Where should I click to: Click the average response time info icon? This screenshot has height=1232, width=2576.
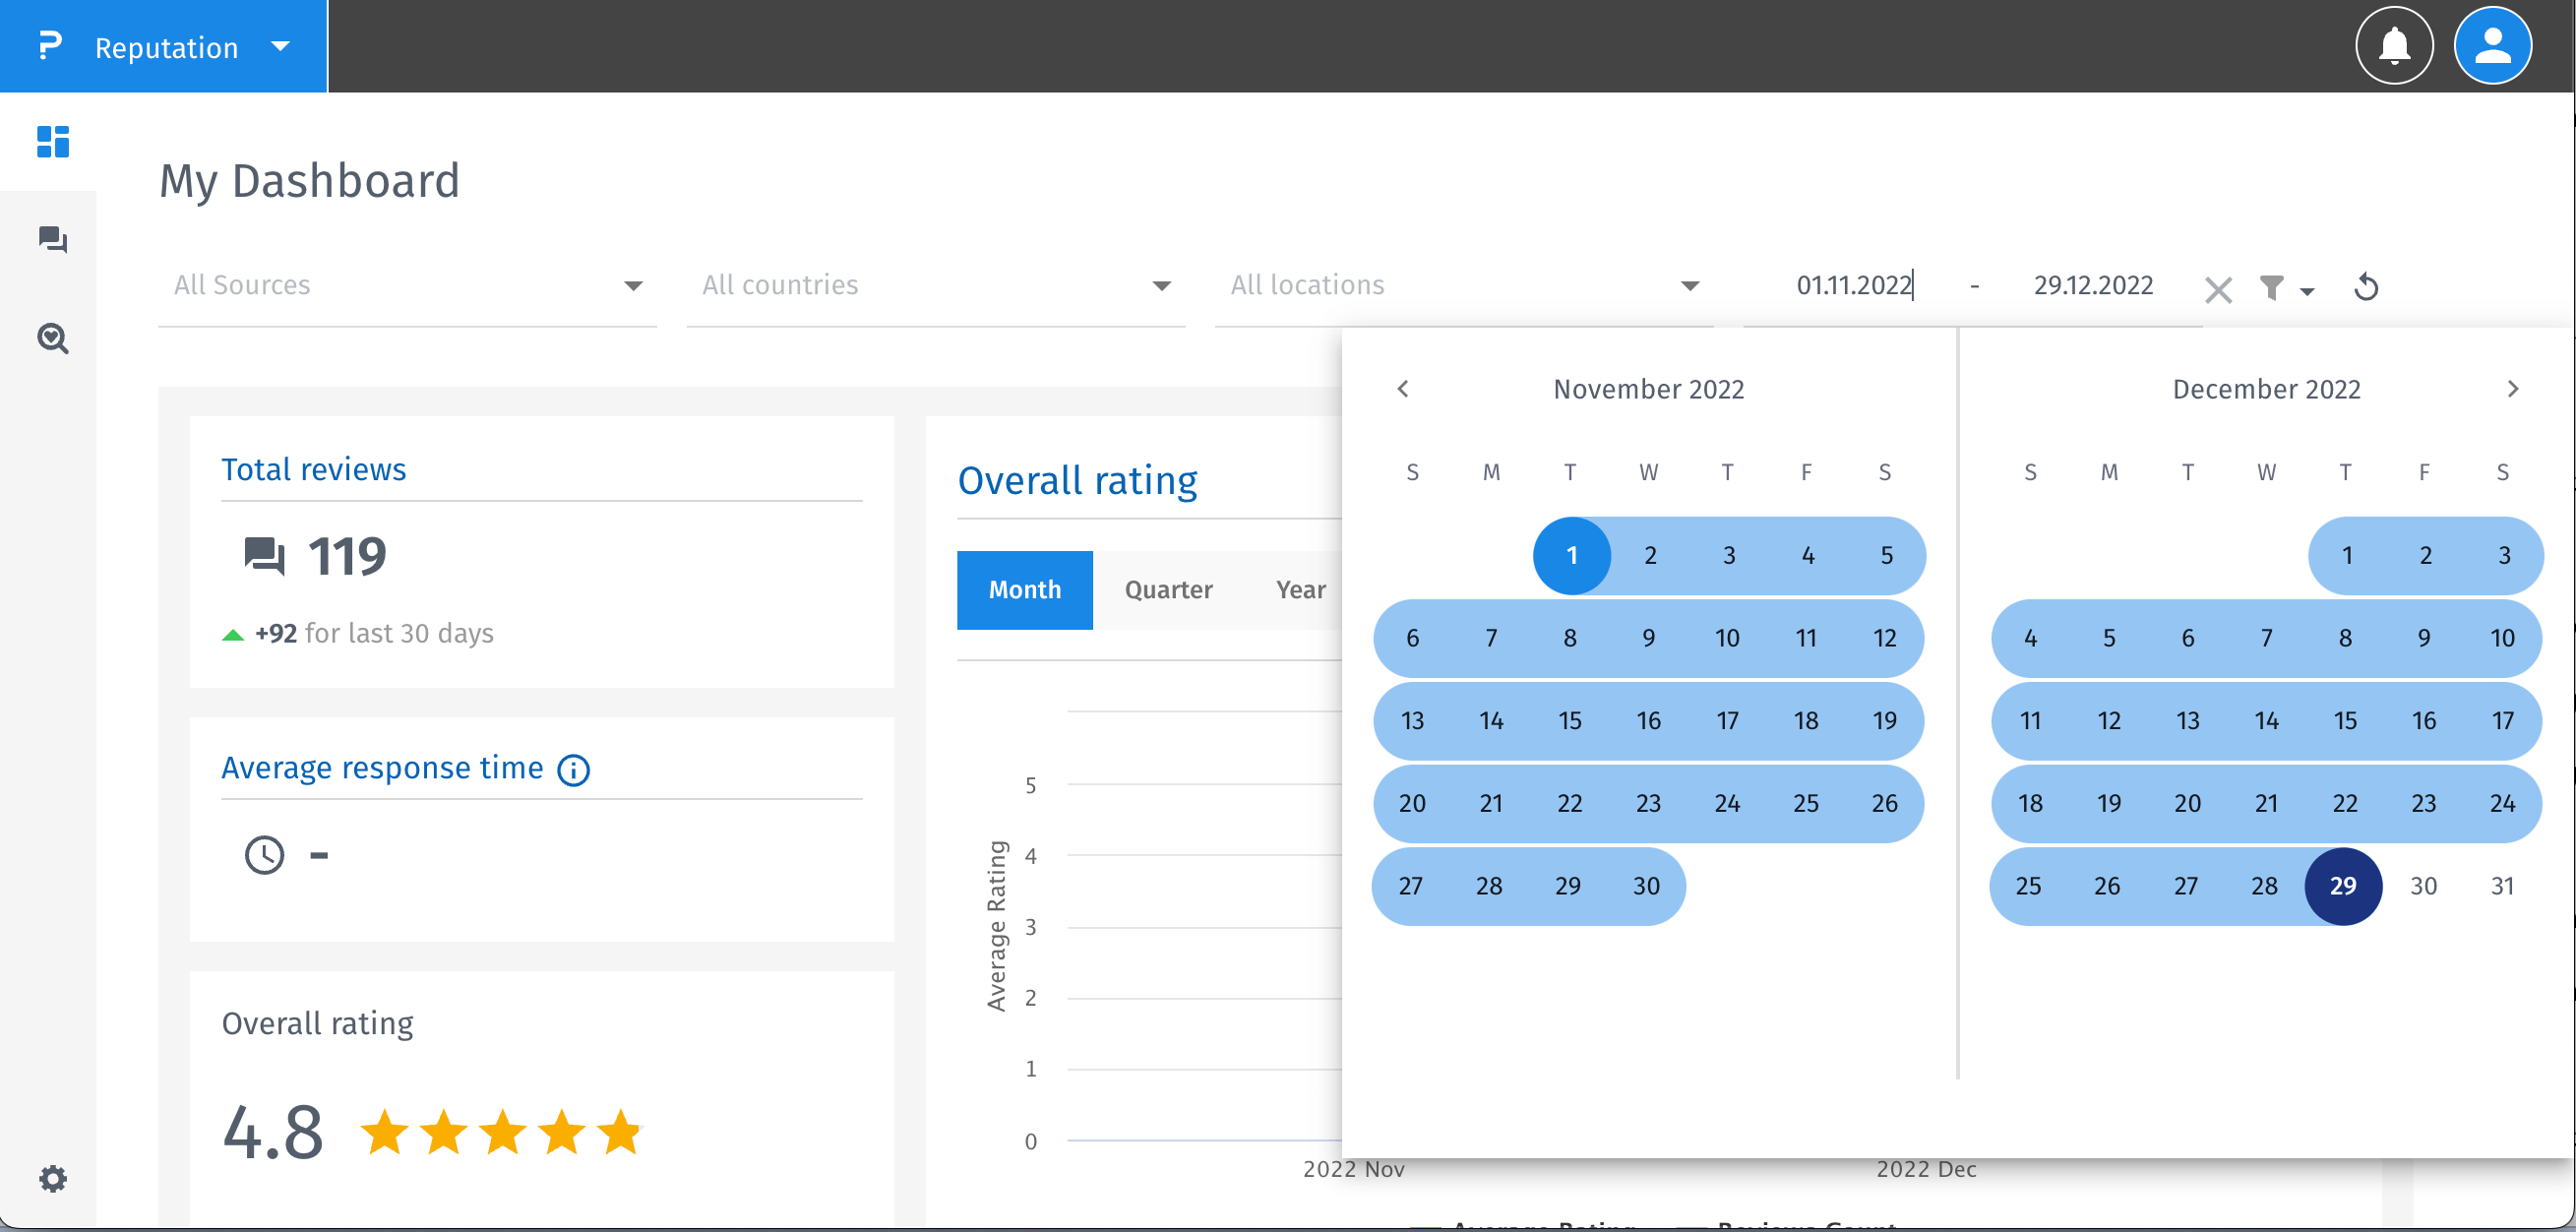(x=573, y=770)
